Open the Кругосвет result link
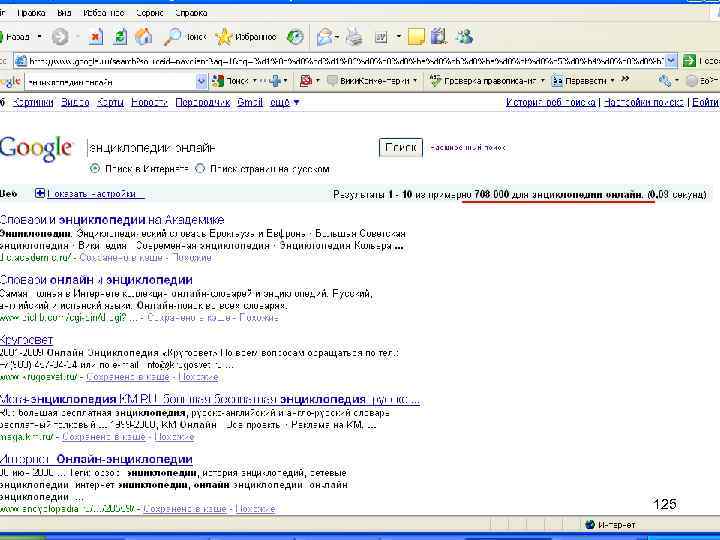This screenshot has width=720, height=540. pyautogui.click(x=26, y=340)
